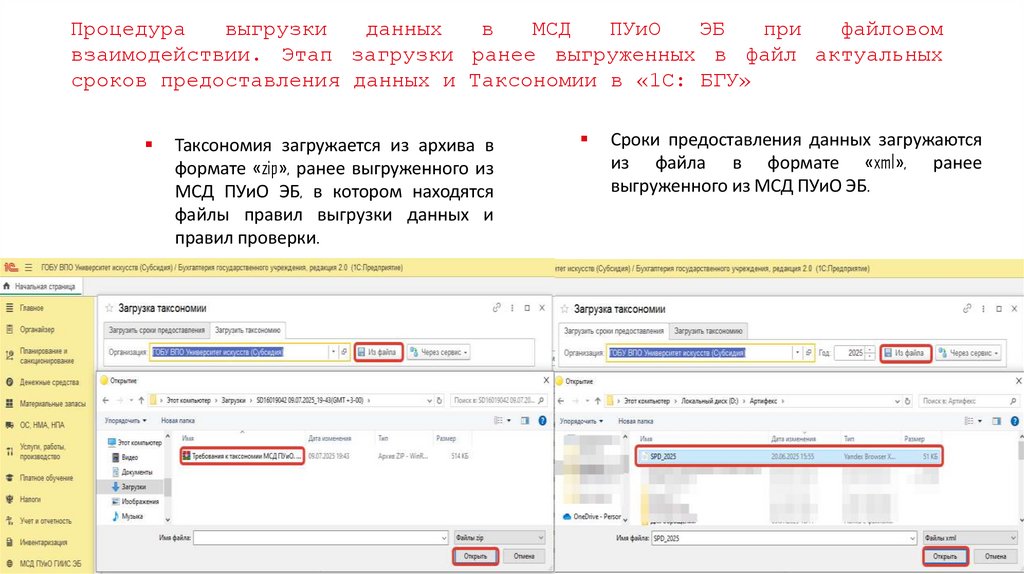Open the Органайзер section in the sidebar

pos(37,330)
